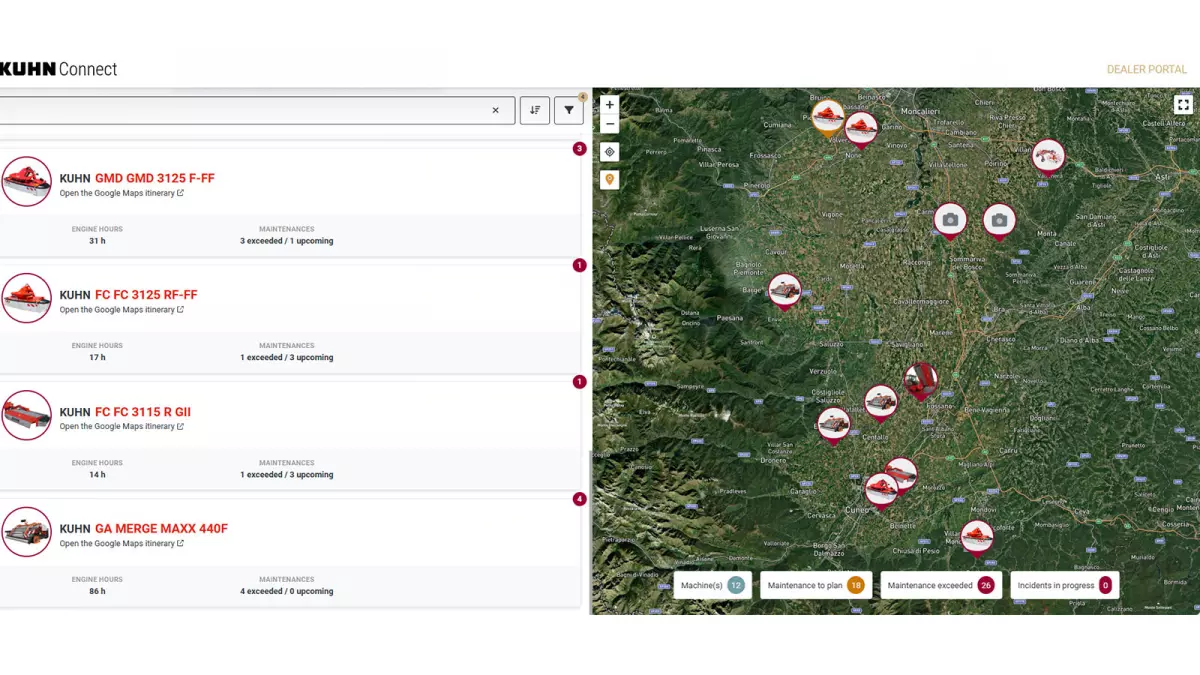This screenshot has height=675, width=1200.
Task: Select the orange-bordered machine marker on map
Action: pos(828,116)
